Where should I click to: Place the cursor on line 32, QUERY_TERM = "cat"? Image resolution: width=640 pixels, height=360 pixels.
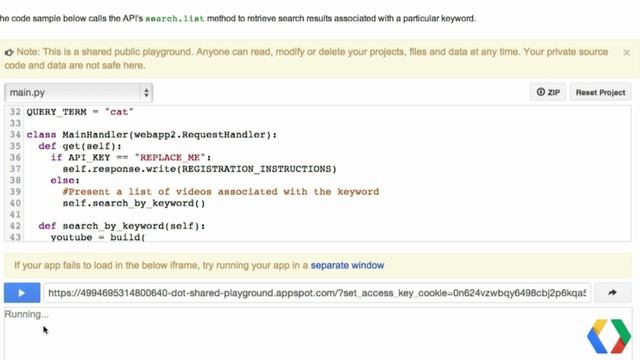(80, 112)
